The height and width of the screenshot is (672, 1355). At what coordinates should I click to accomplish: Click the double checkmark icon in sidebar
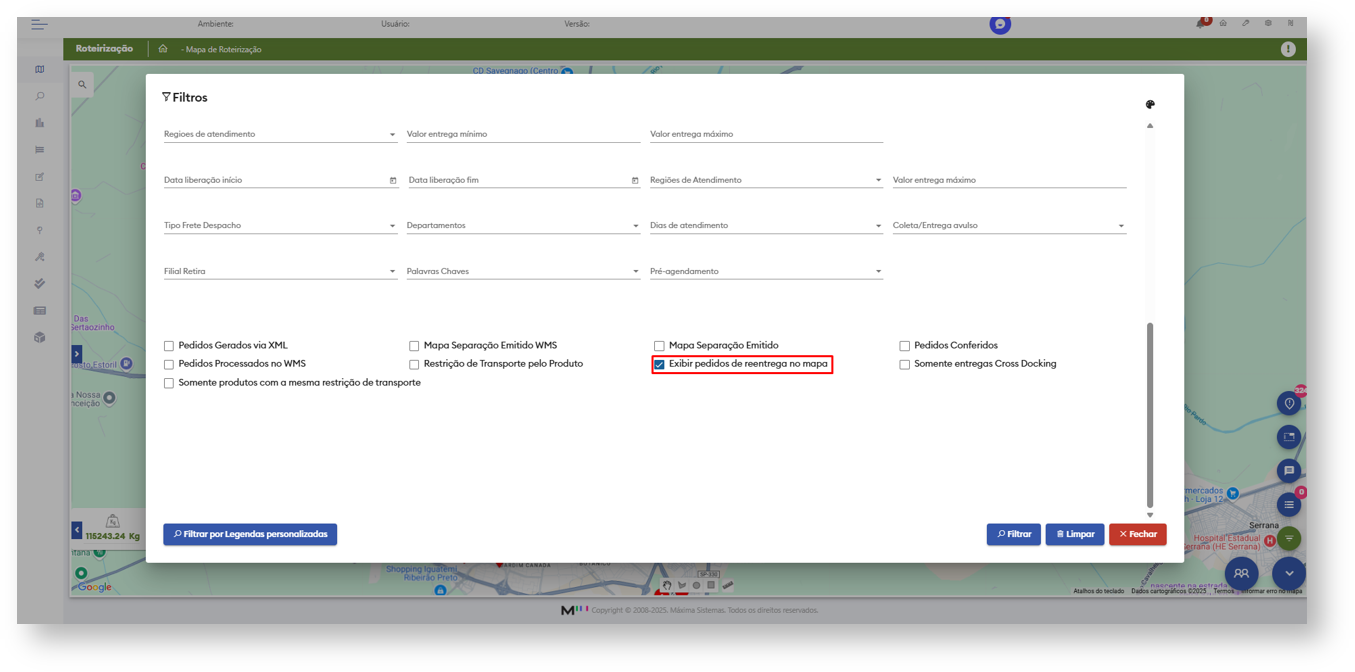coord(40,284)
